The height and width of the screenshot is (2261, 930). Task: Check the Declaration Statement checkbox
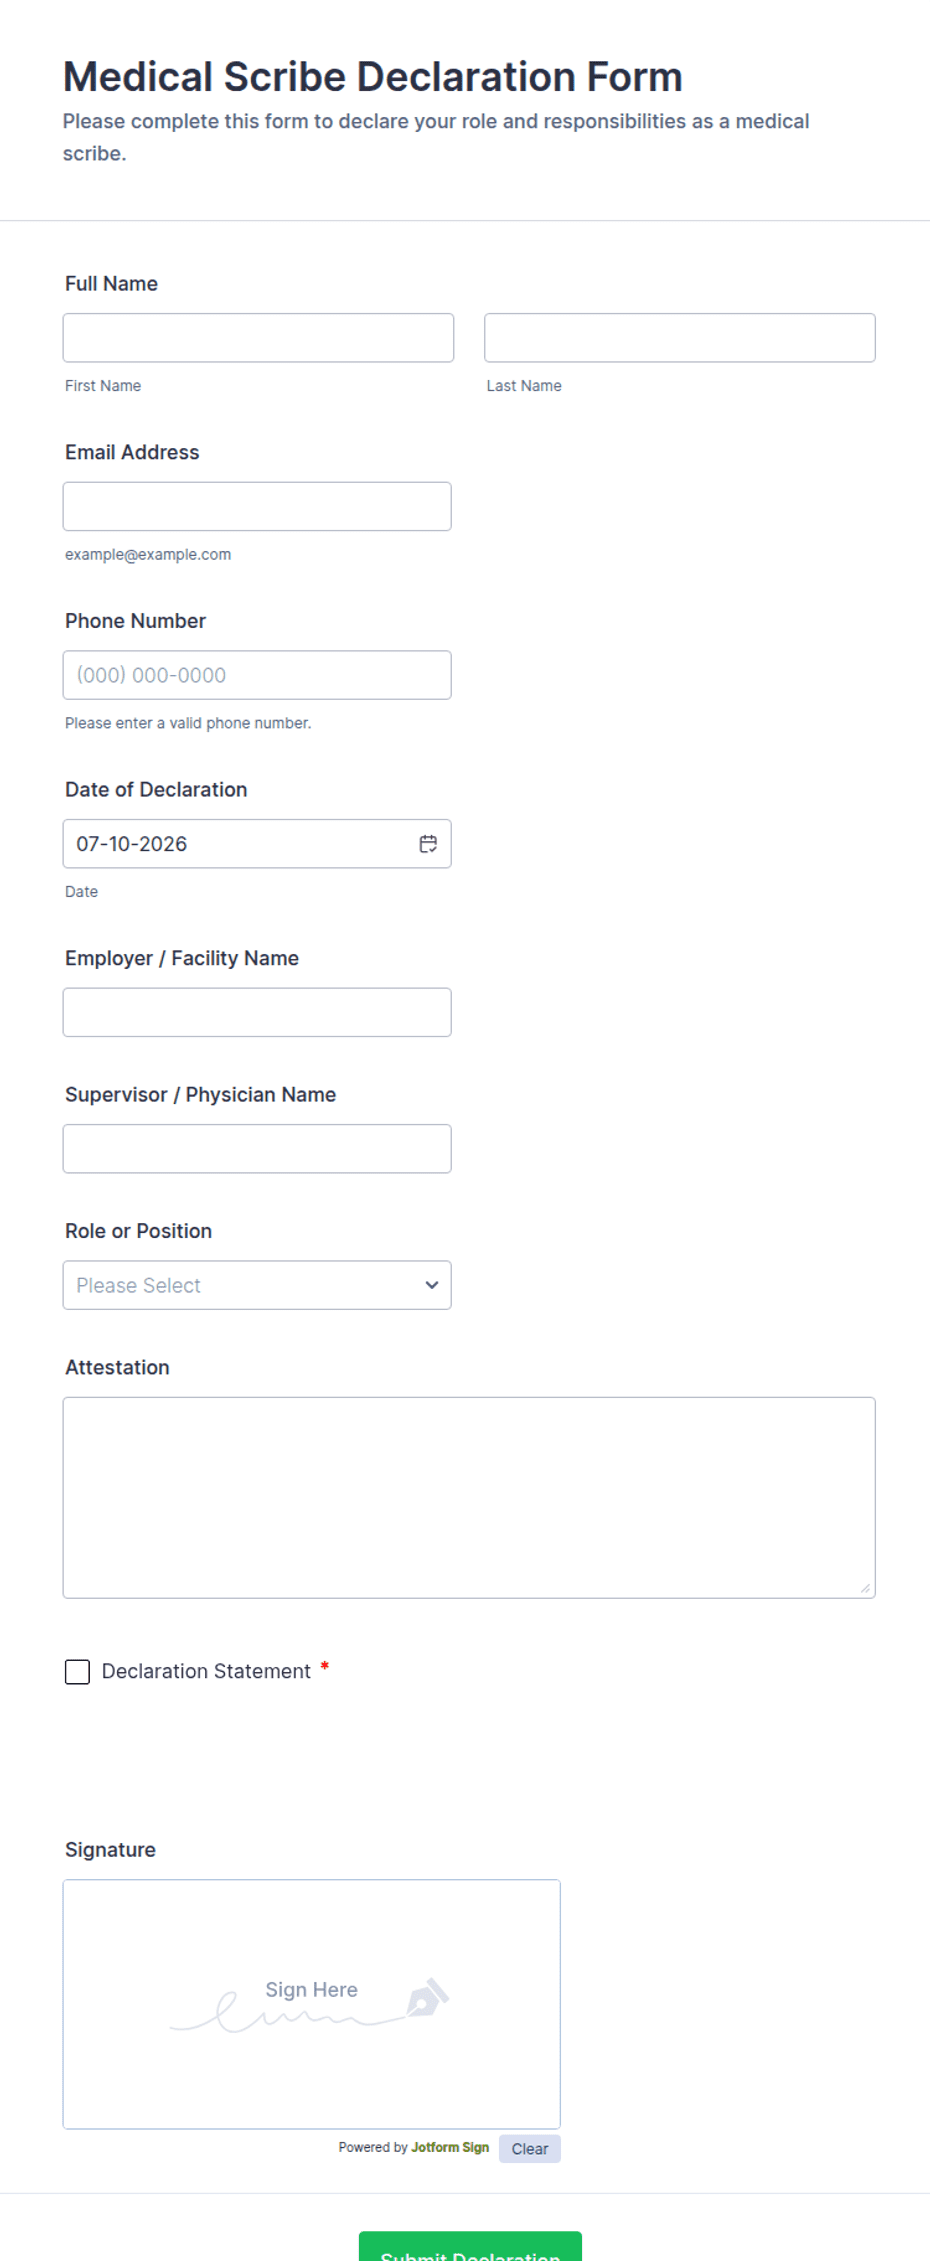click(x=77, y=1672)
